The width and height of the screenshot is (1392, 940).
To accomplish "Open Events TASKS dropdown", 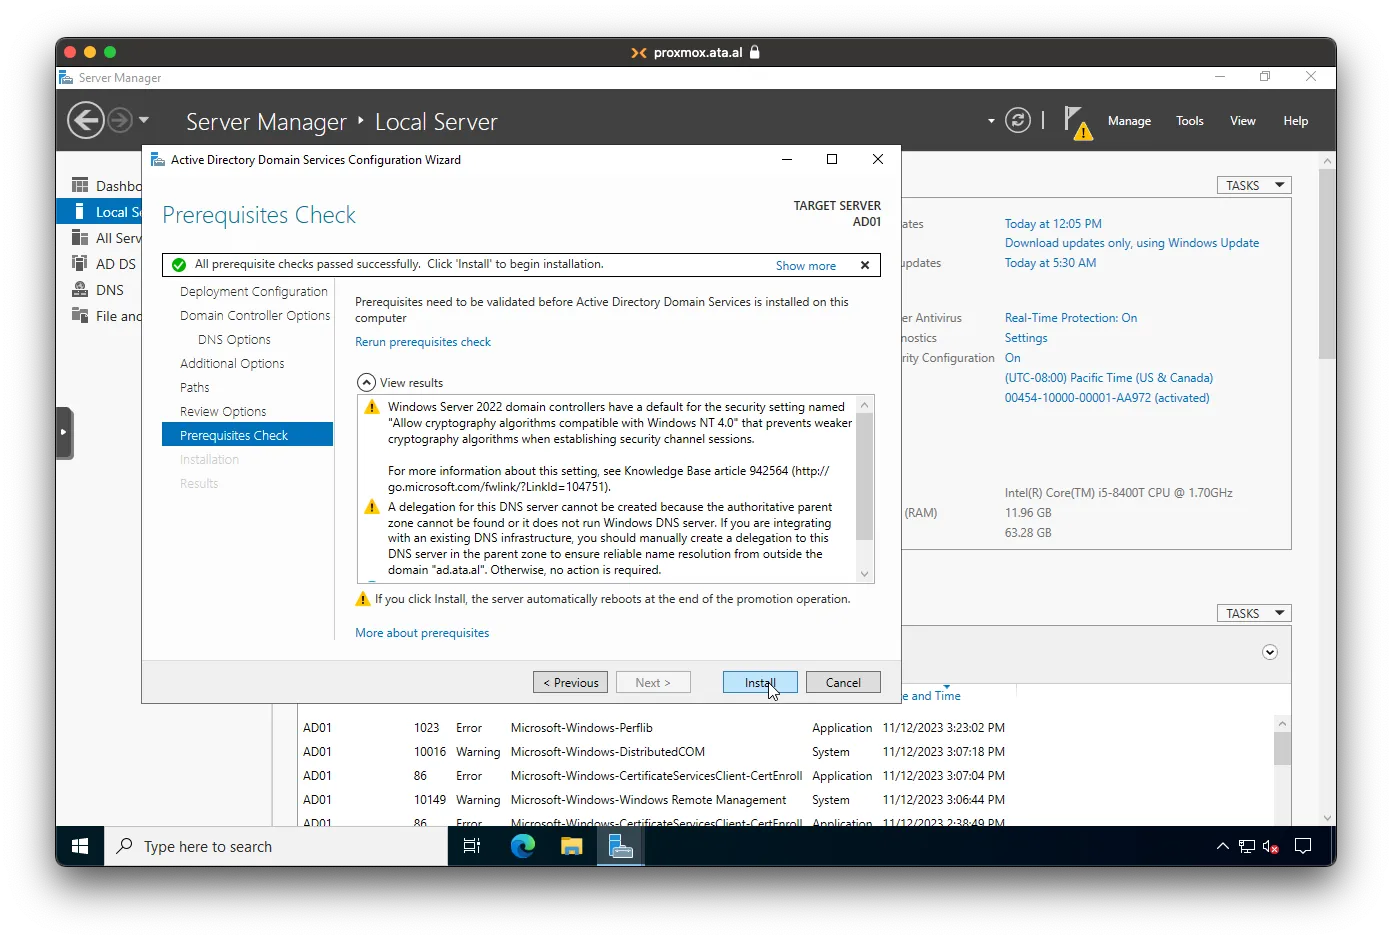I will pyautogui.click(x=1254, y=613).
